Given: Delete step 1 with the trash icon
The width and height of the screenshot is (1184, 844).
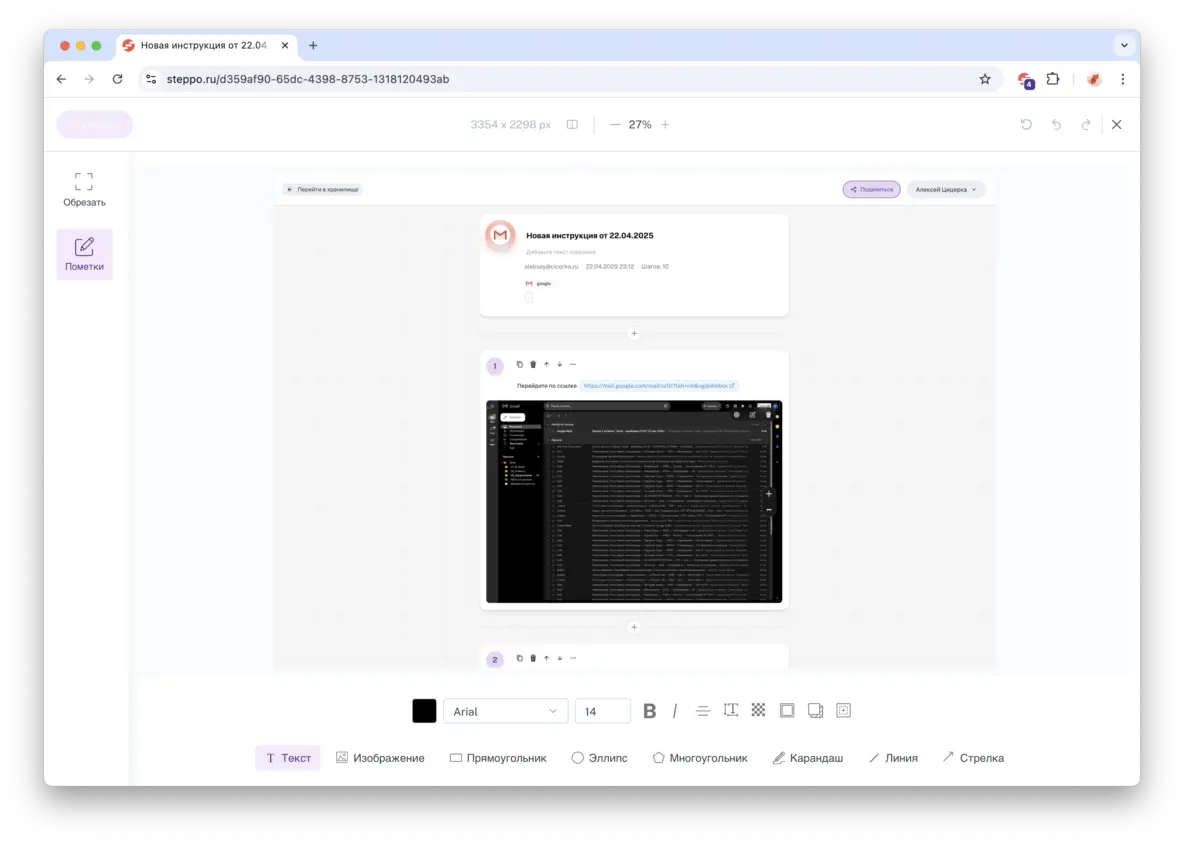Looking at the screenshot, I should coord(533,364).
